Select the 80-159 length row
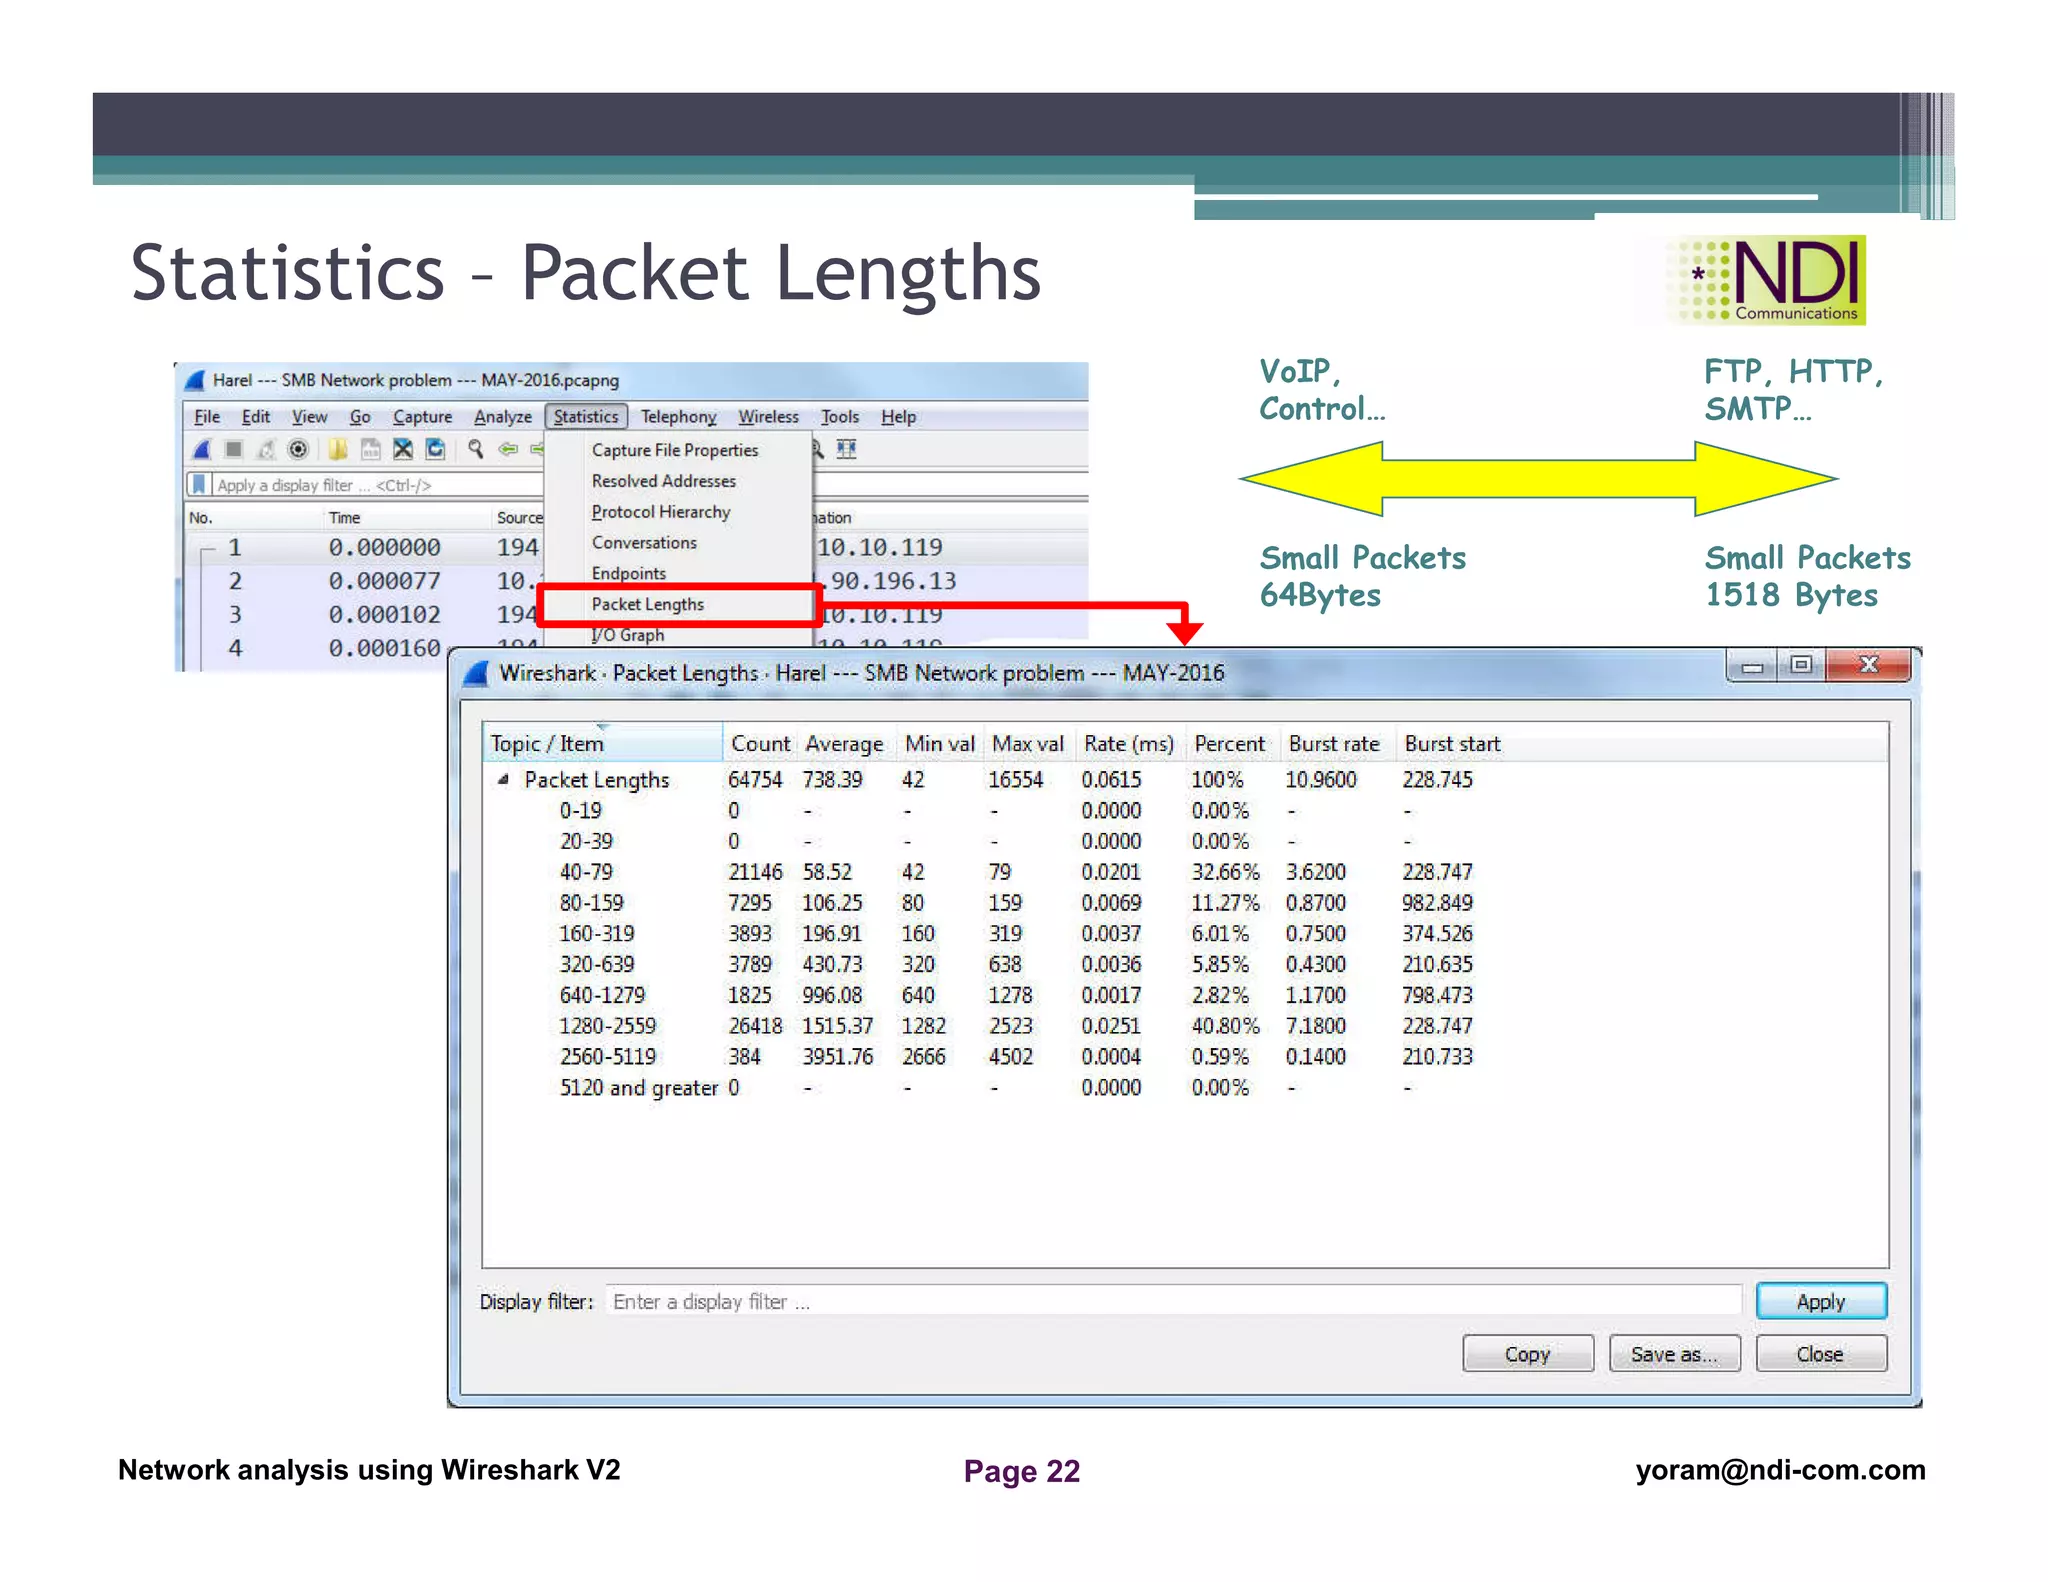This screenshot has height=1582, width=2048. point(1185,903)
